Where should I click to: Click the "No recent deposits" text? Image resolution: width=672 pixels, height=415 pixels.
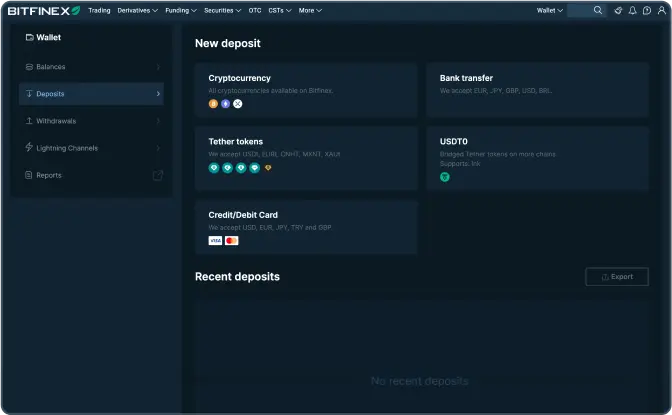point(420,381)
